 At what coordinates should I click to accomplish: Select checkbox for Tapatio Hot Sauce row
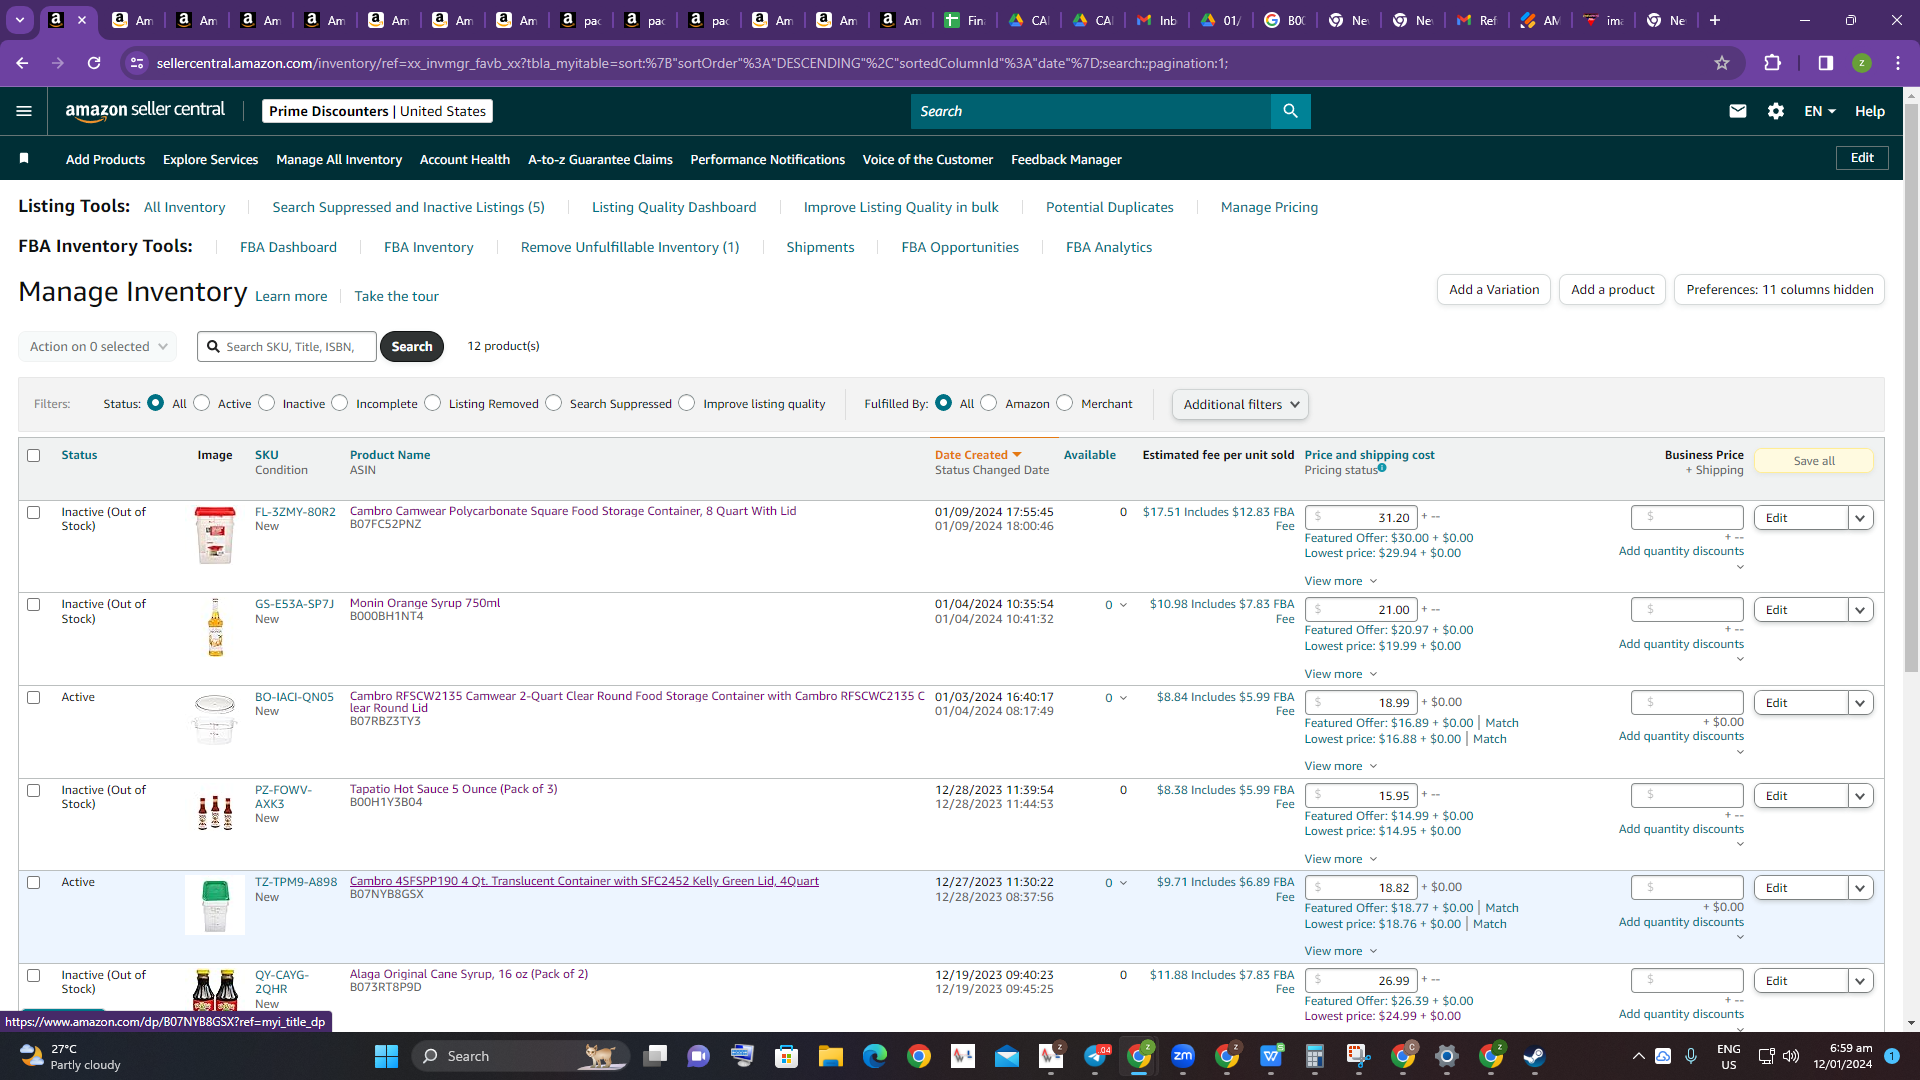click(33, 790)
